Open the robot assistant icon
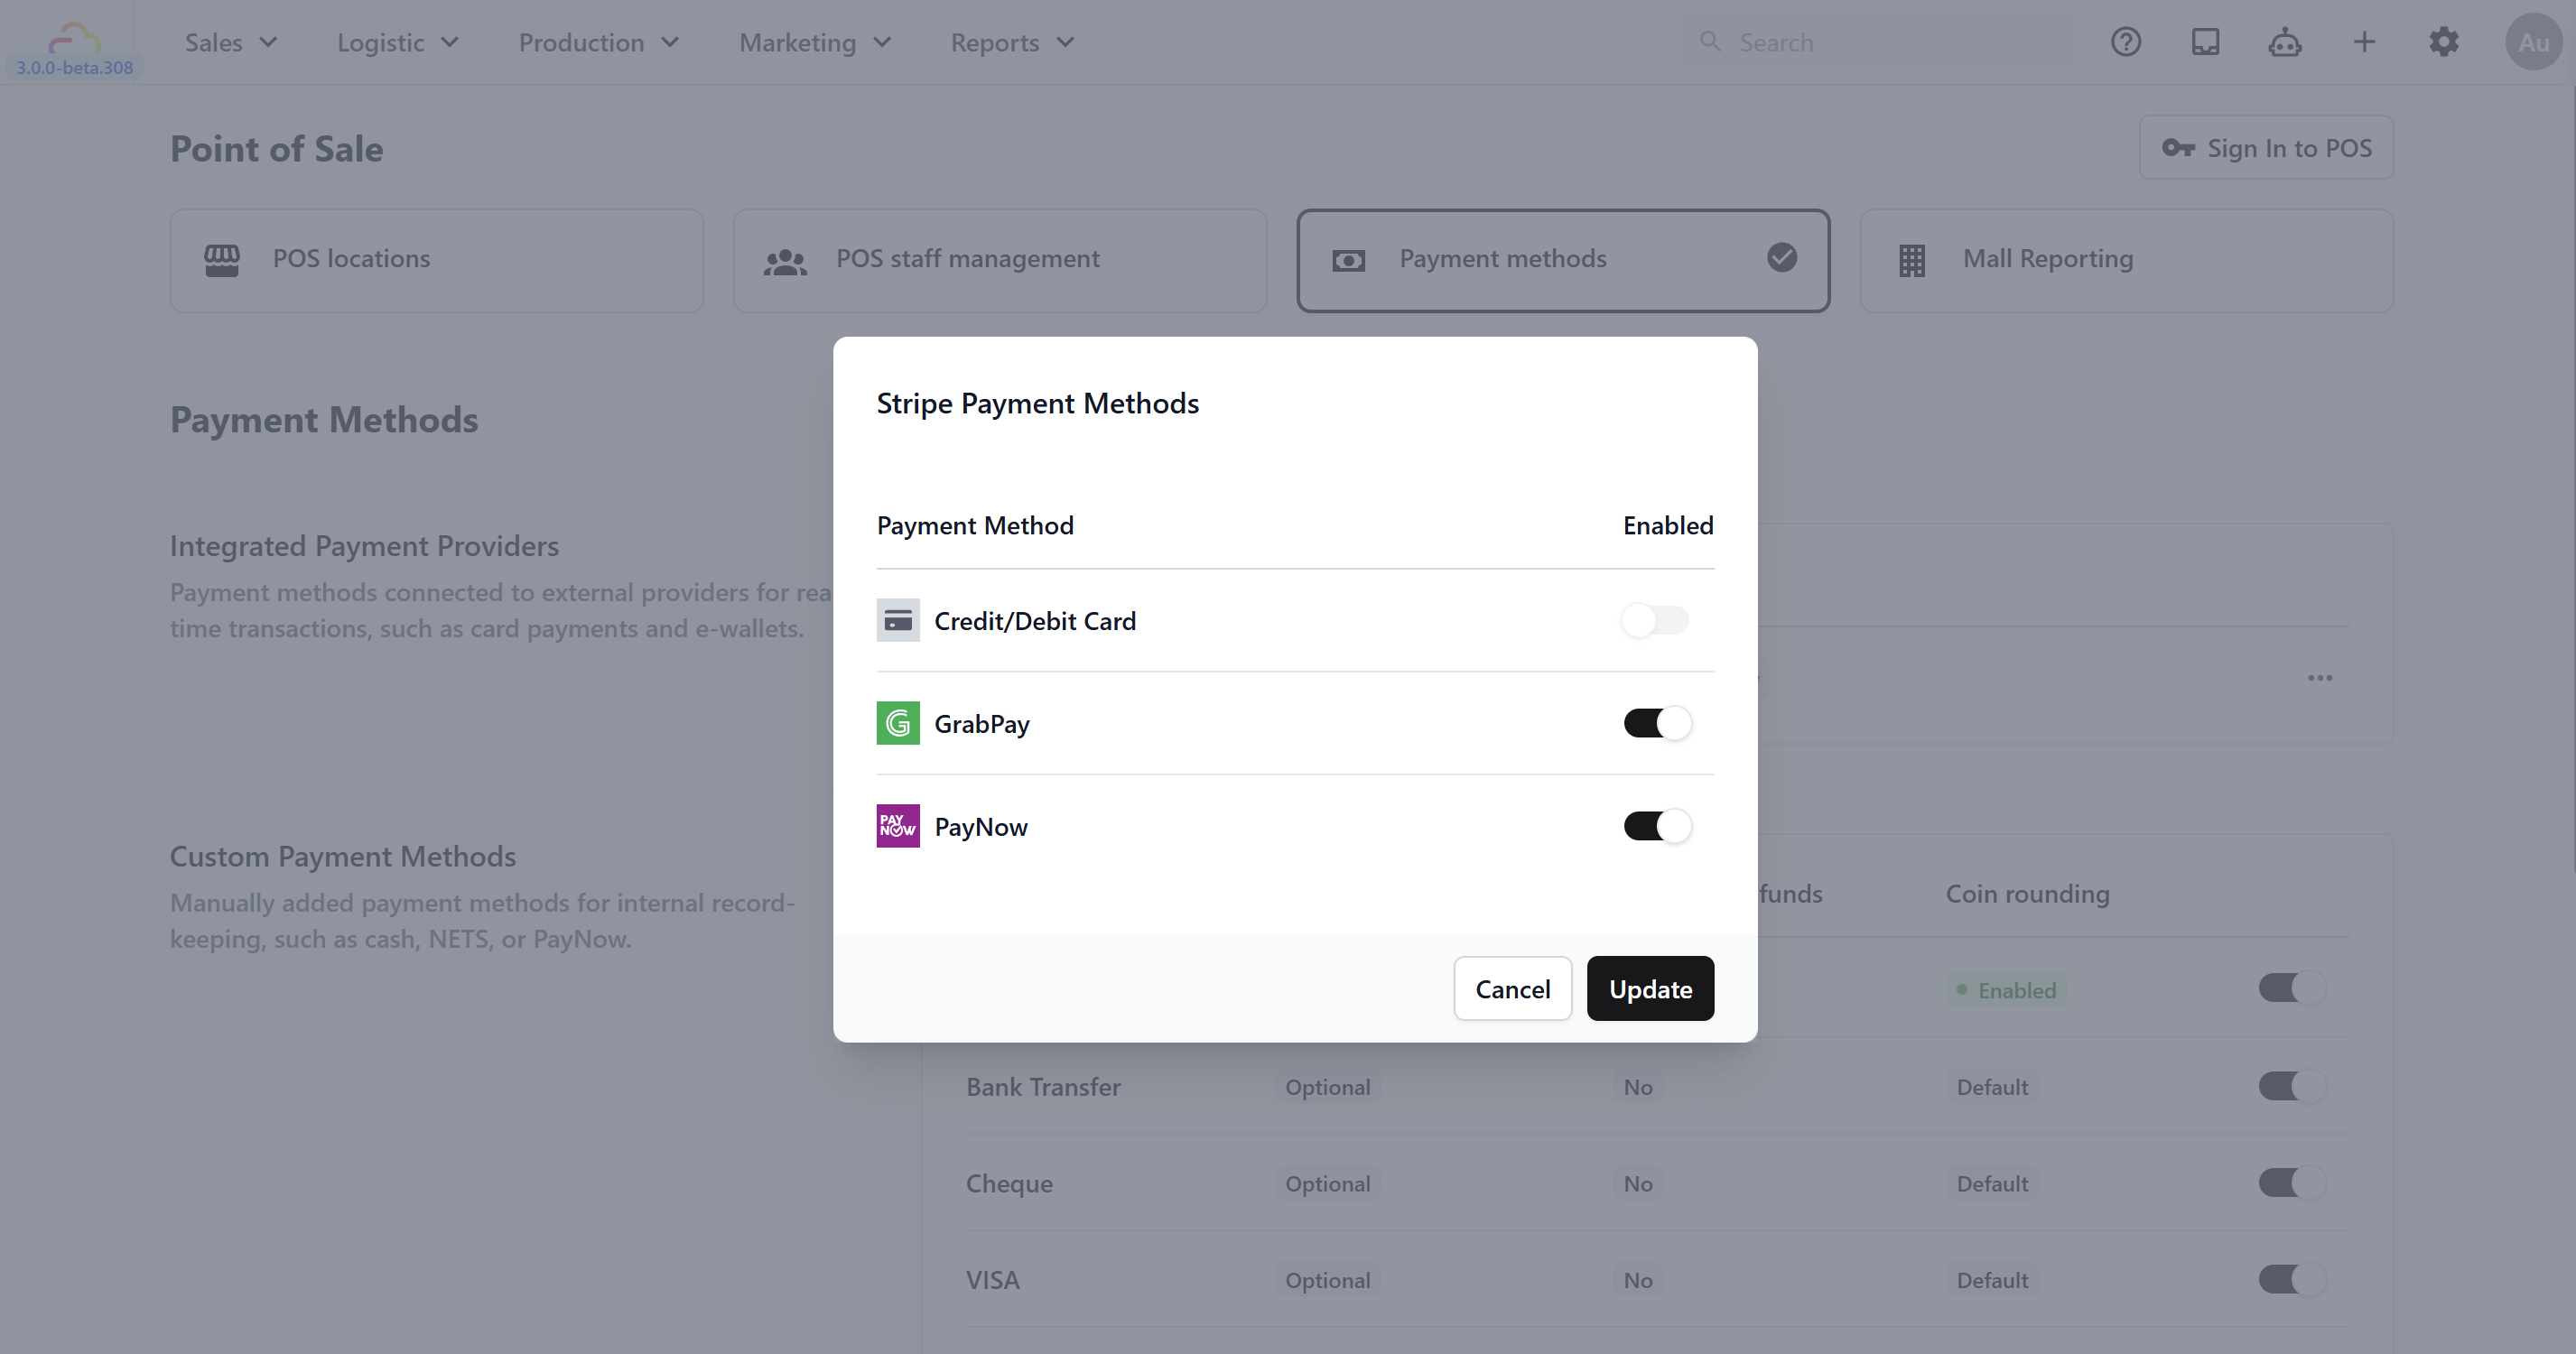The image size is (2576, 1354). pos(2284,42)
